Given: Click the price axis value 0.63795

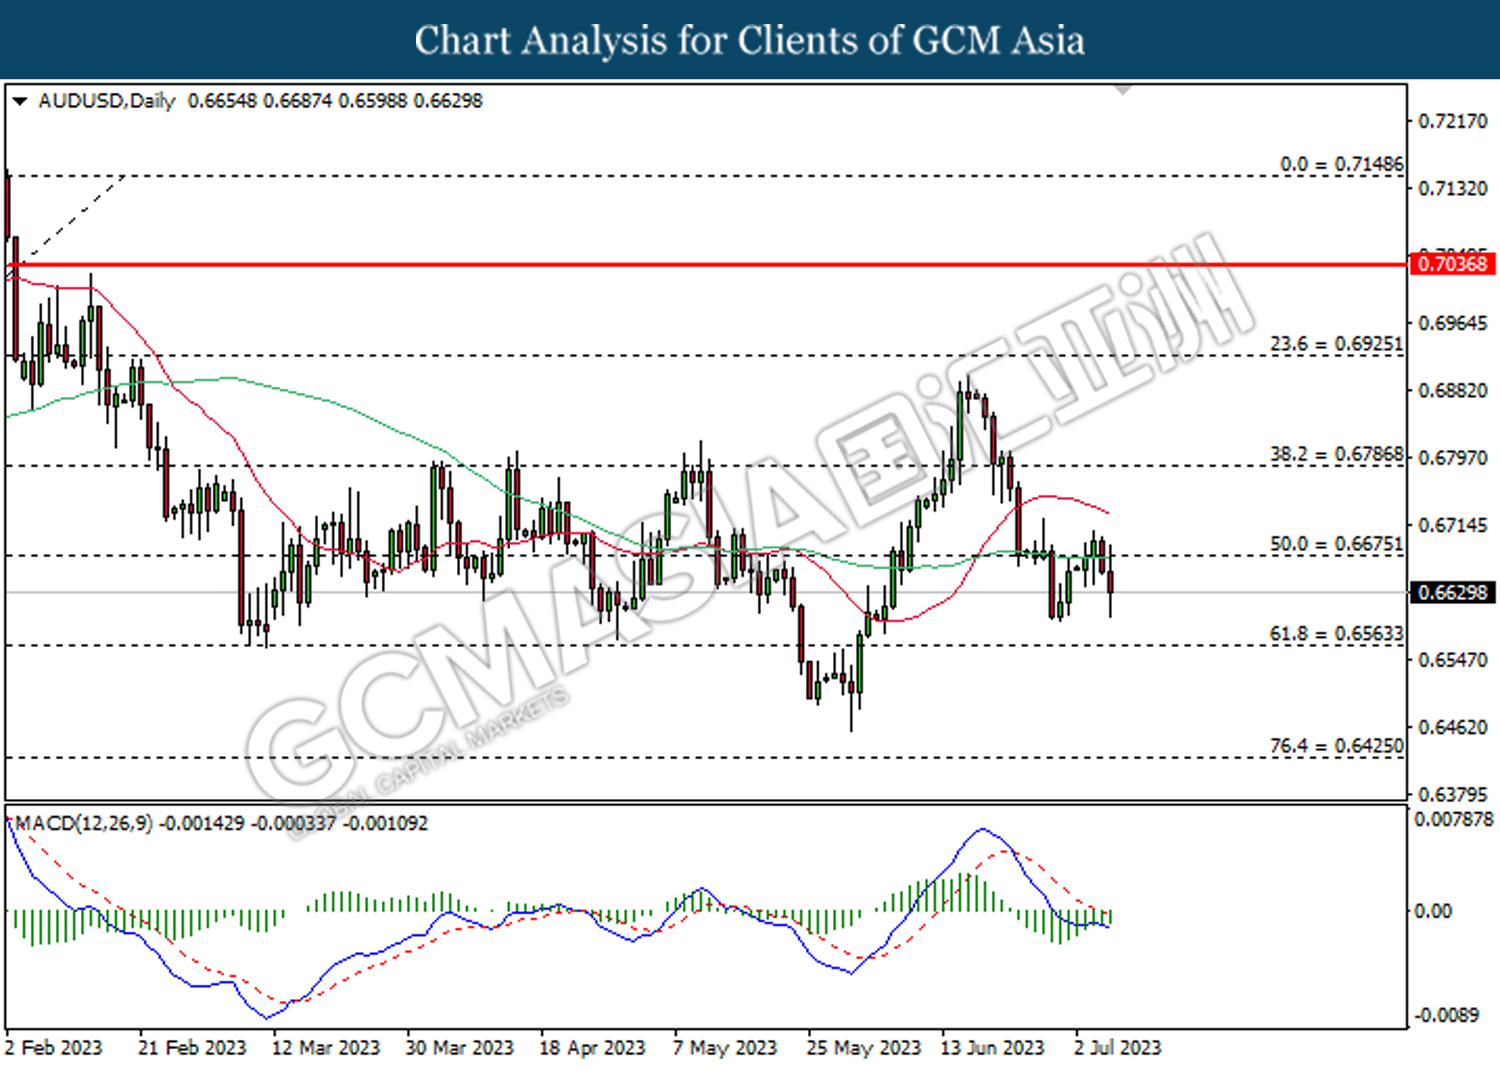Looking at the screenshot, I should tap(1454, 794).
